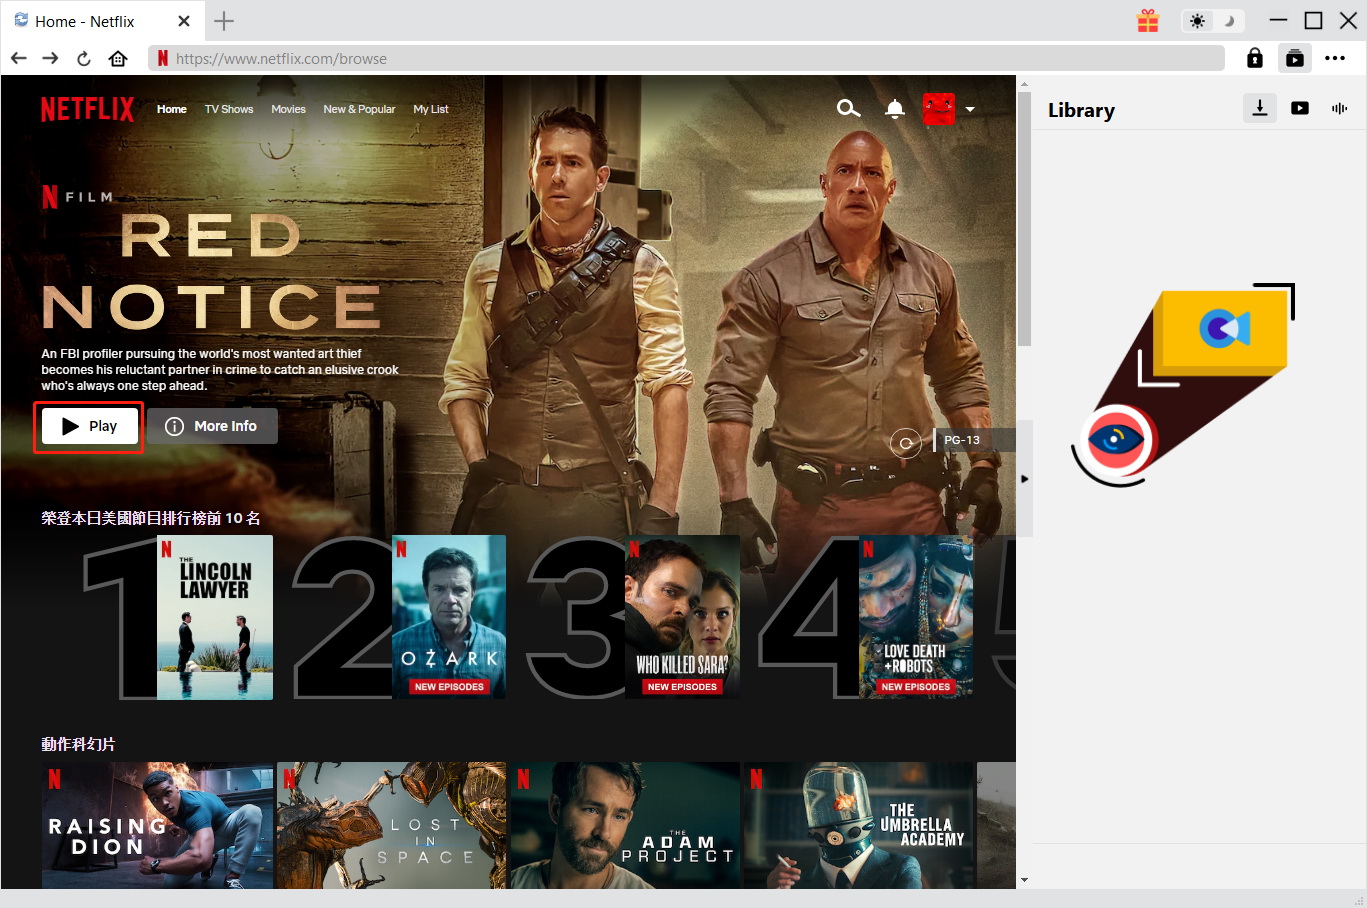Open More Info for Red Notice
Image resolution: width=1367 pixels, height=908 pixels.
(x=212, y=426)
